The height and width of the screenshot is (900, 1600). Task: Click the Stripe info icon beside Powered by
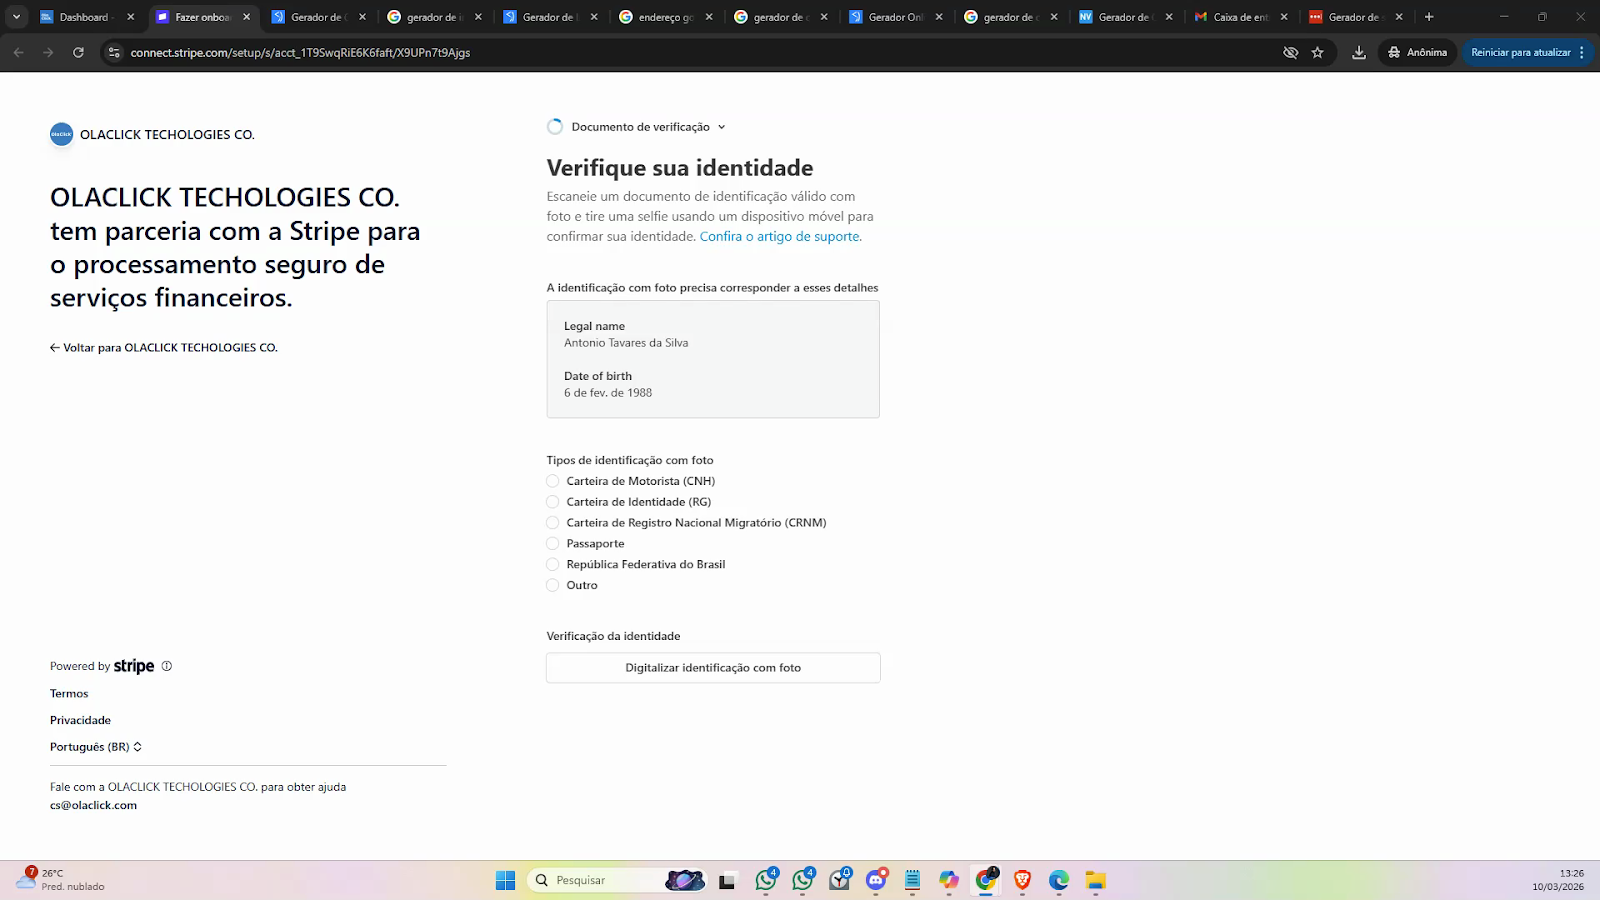(x=167, y=666)
